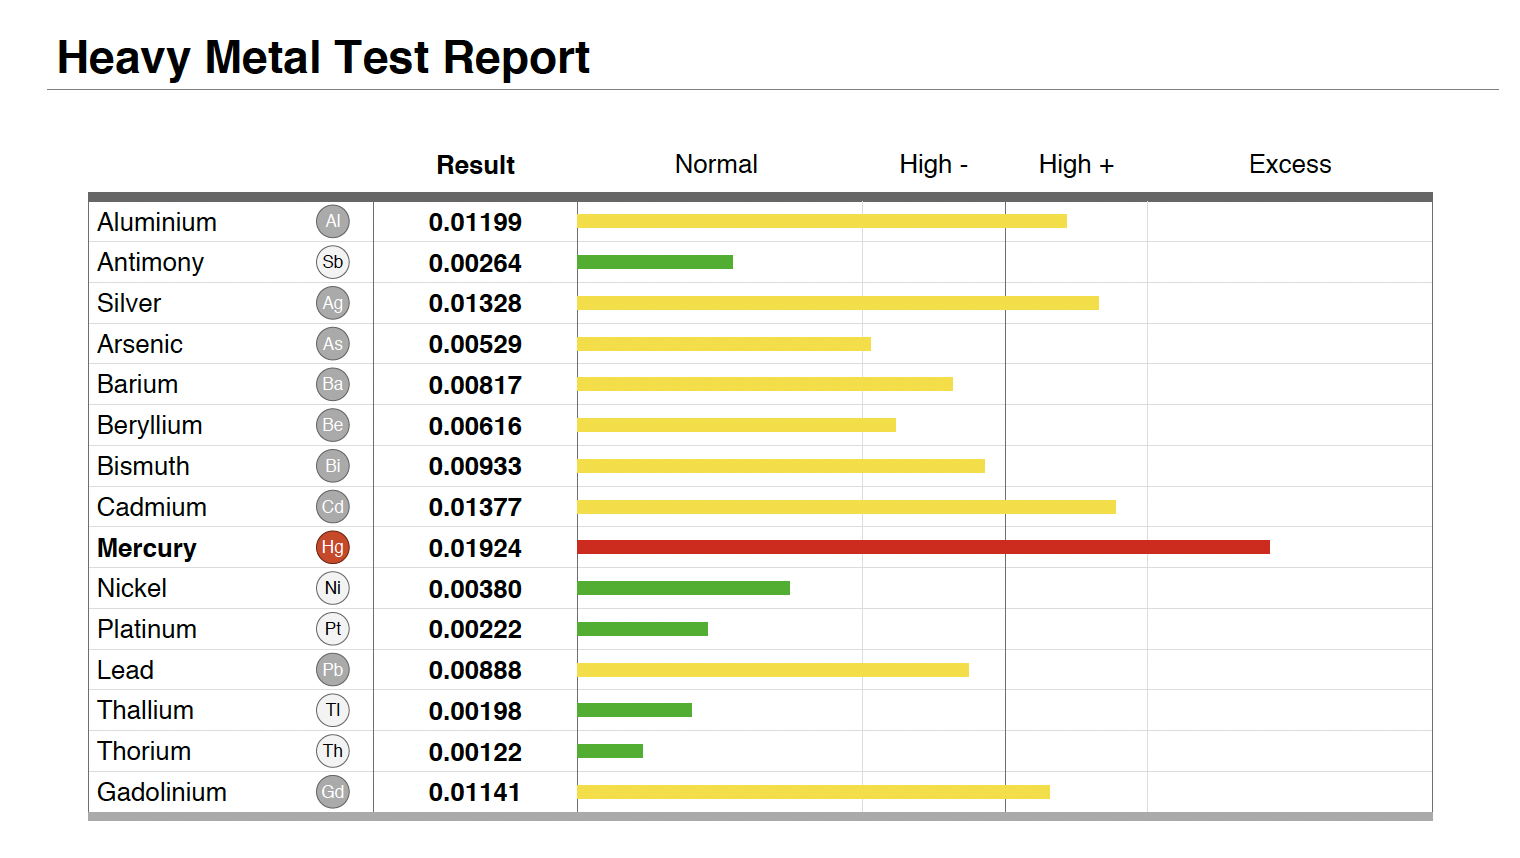Click the yellow Aluminium result bar
Screen dimensions: 1520x858
coord(822,221)
